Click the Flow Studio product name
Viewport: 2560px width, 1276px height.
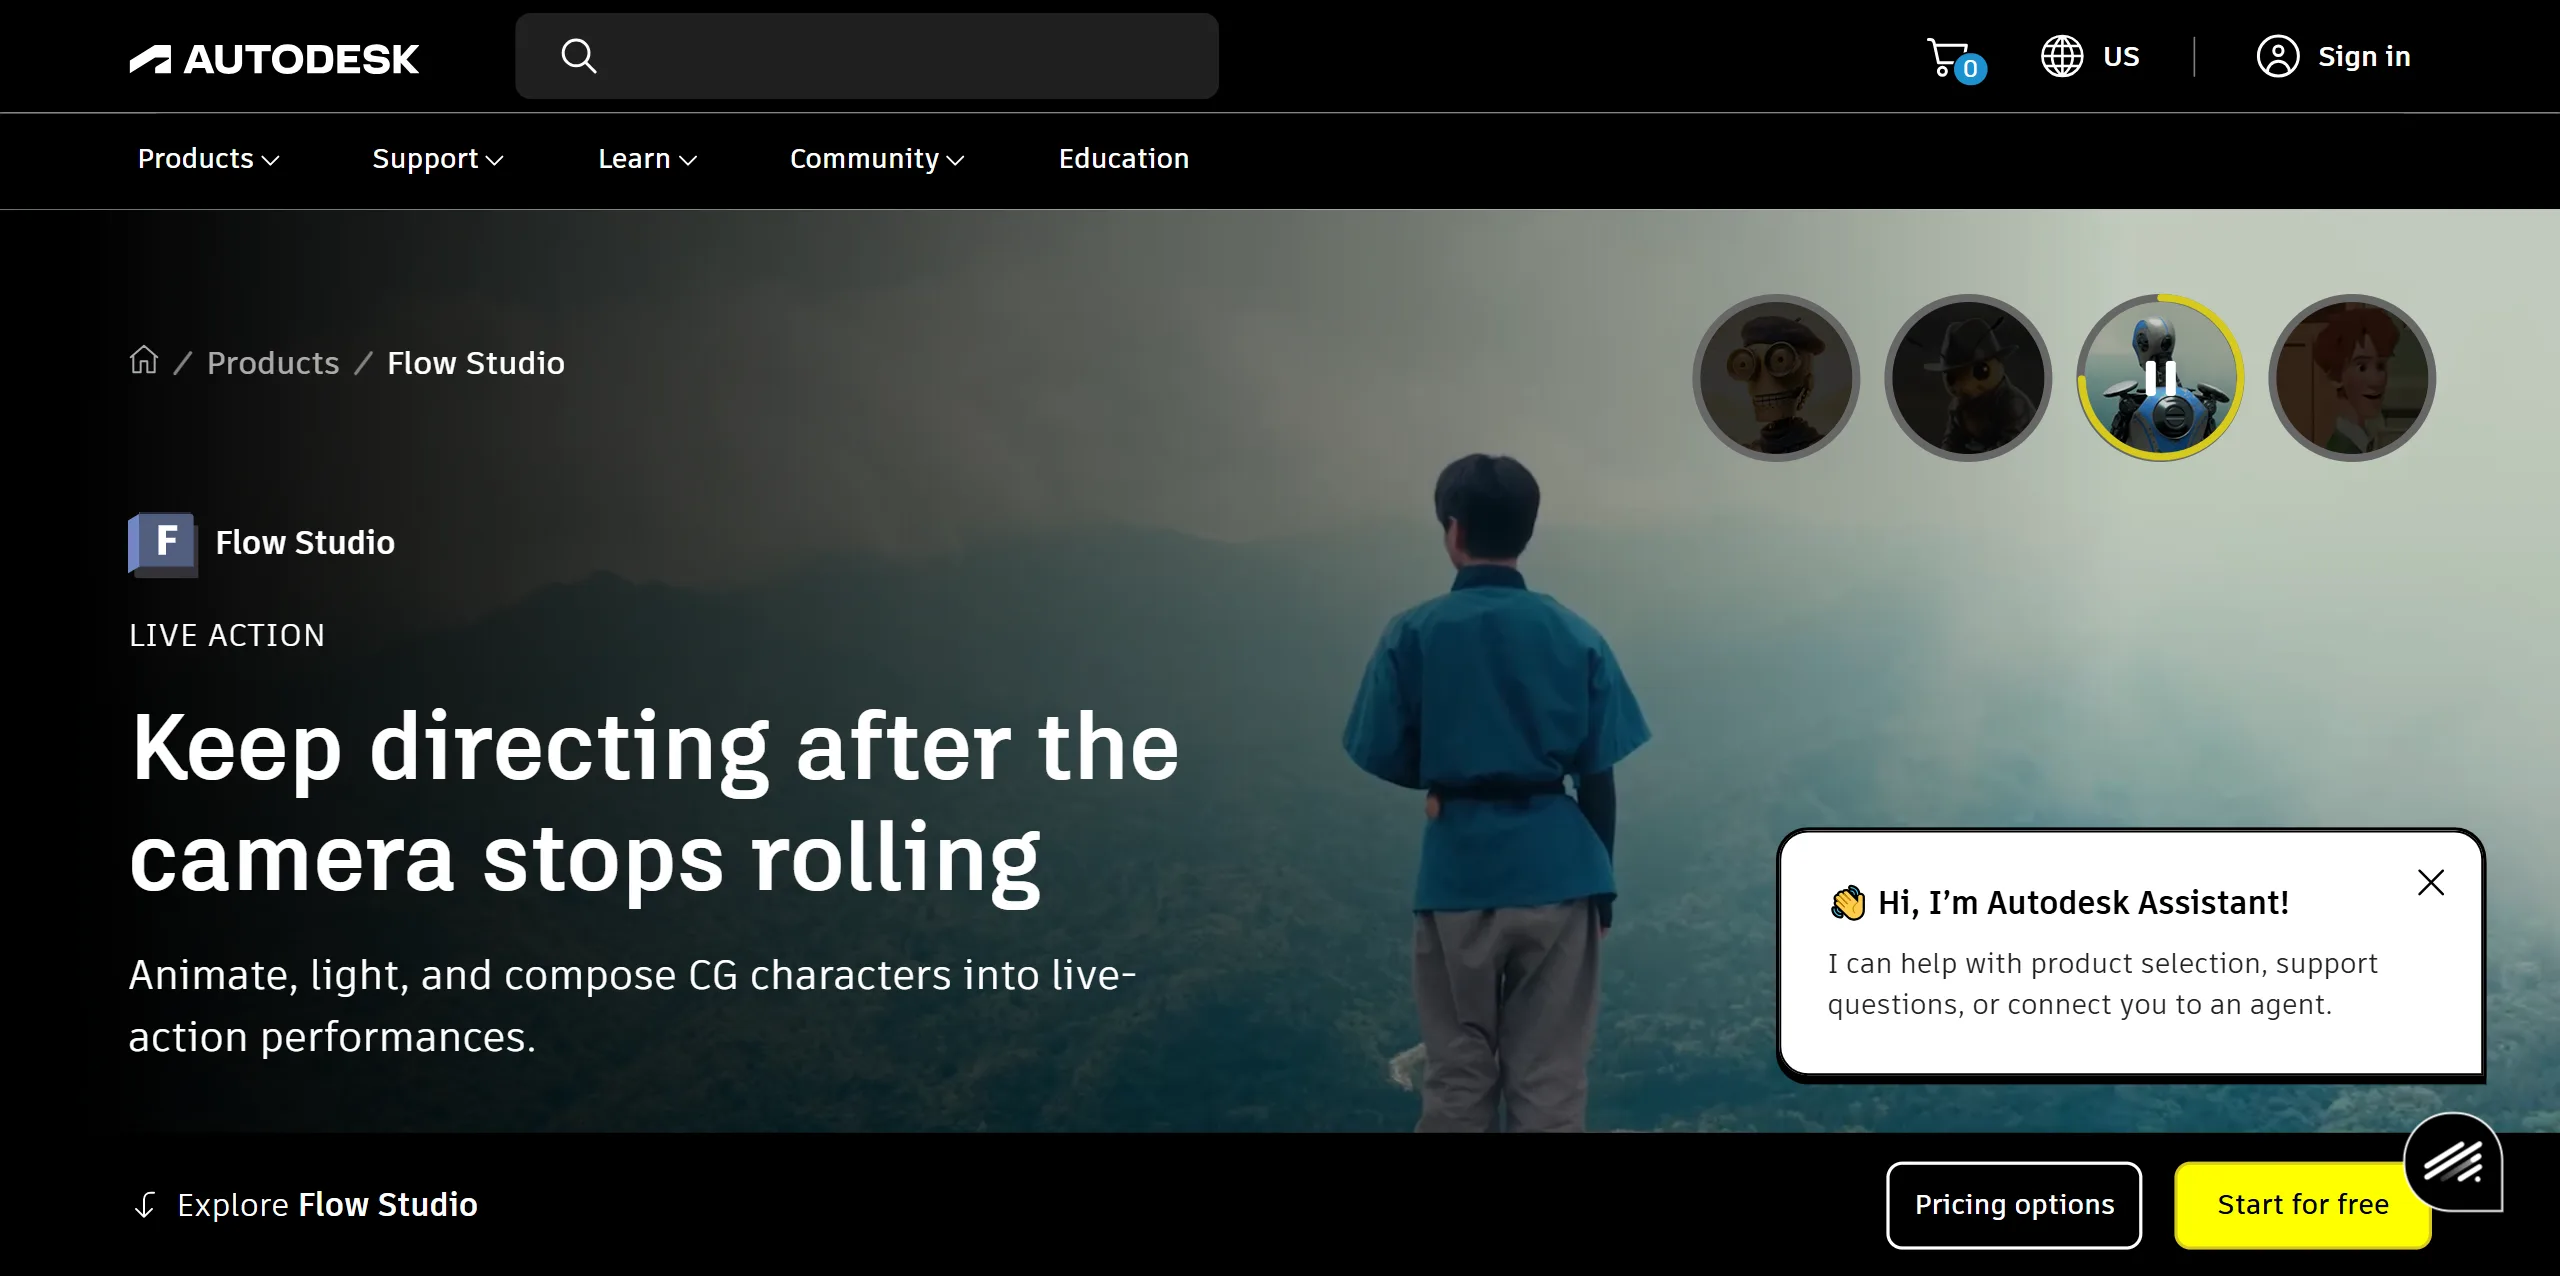pyautogui.click(x=305, y=543)
